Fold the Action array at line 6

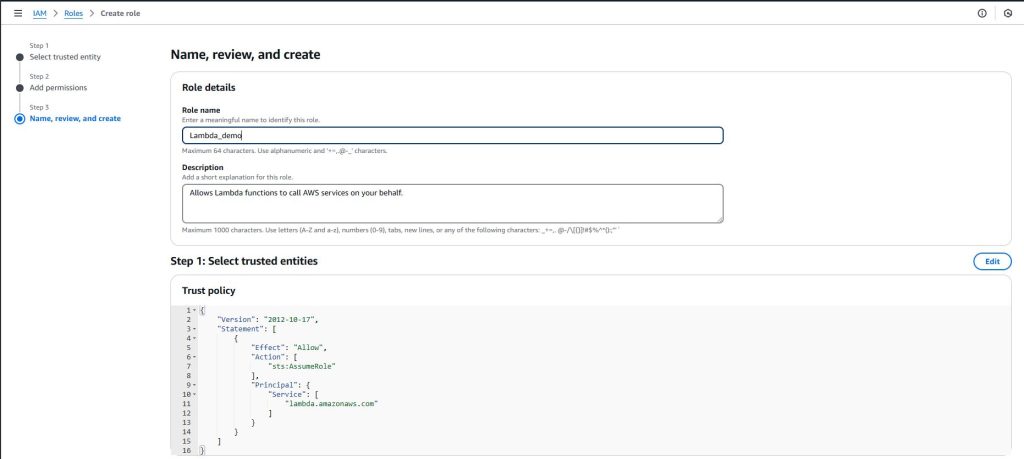[194, 356]
